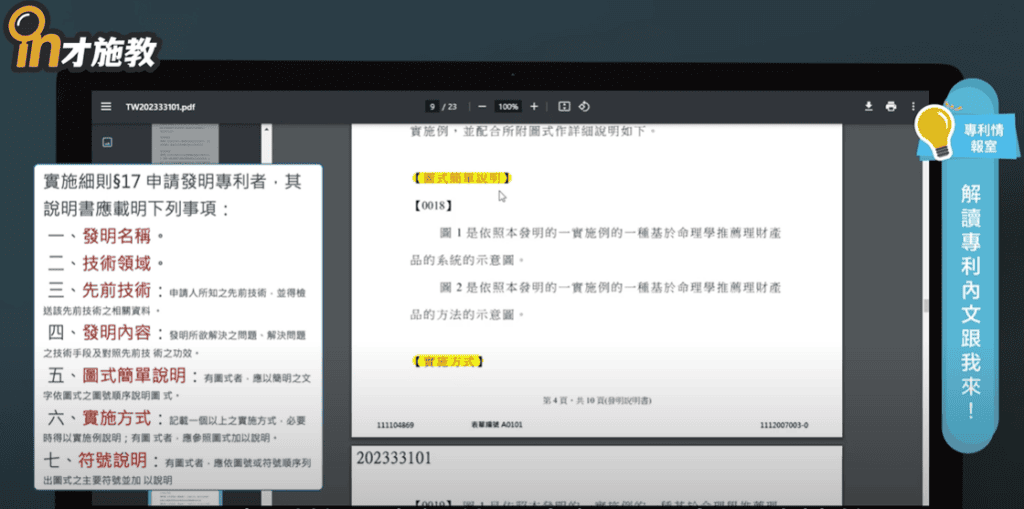Screen dimensions: 1024x509
Task: Click the zoom out minus button
Action: pyautogui.click(x=482, y=106)
